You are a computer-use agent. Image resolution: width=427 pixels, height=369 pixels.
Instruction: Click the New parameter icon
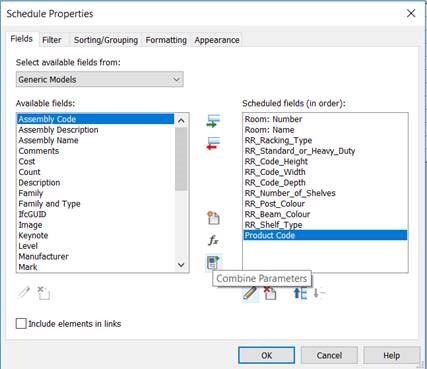tap(213, 218)
